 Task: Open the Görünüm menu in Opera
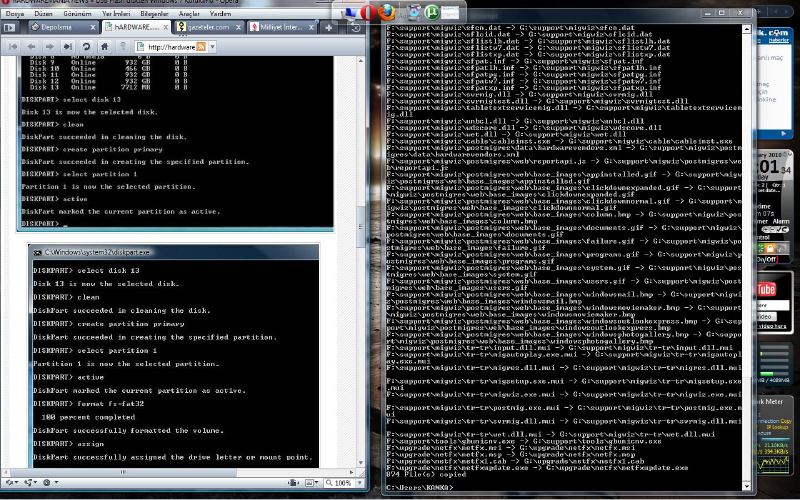tap(77, 14)
